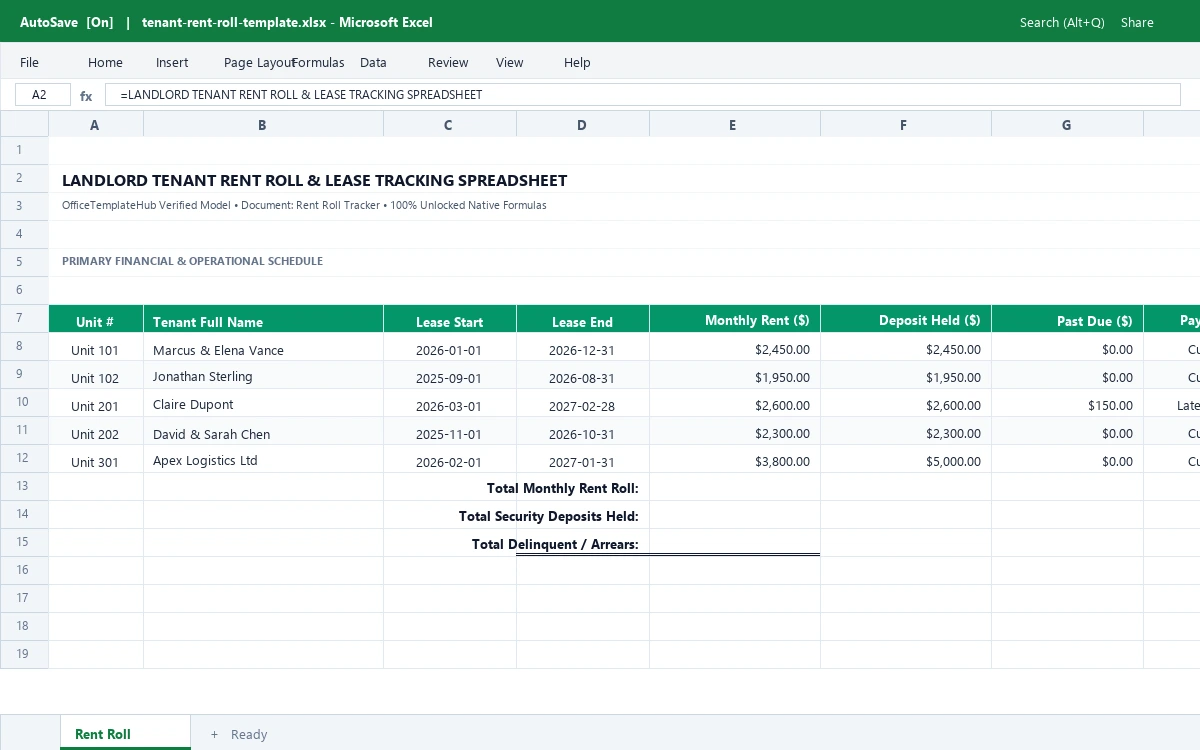Select the Unit 202 cell
Screen dimensions: 1200x750
coord(96,431)
